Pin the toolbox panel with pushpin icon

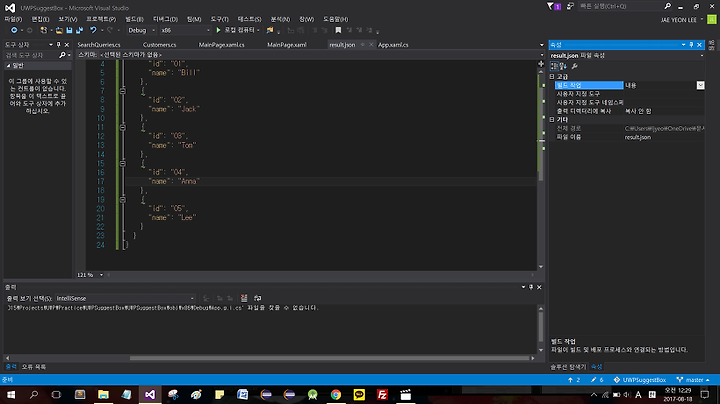pyautogui.click(x=58, y=45)
